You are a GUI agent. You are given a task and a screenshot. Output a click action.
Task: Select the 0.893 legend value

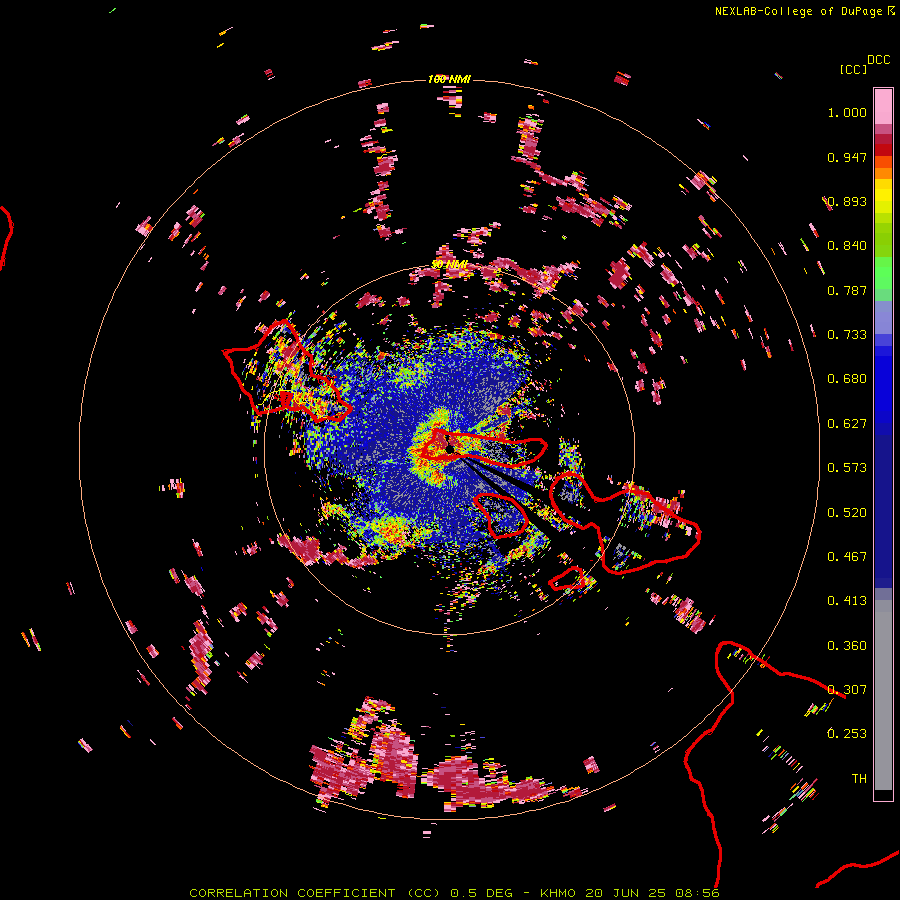pyautogui.click(x=847, y=201)
